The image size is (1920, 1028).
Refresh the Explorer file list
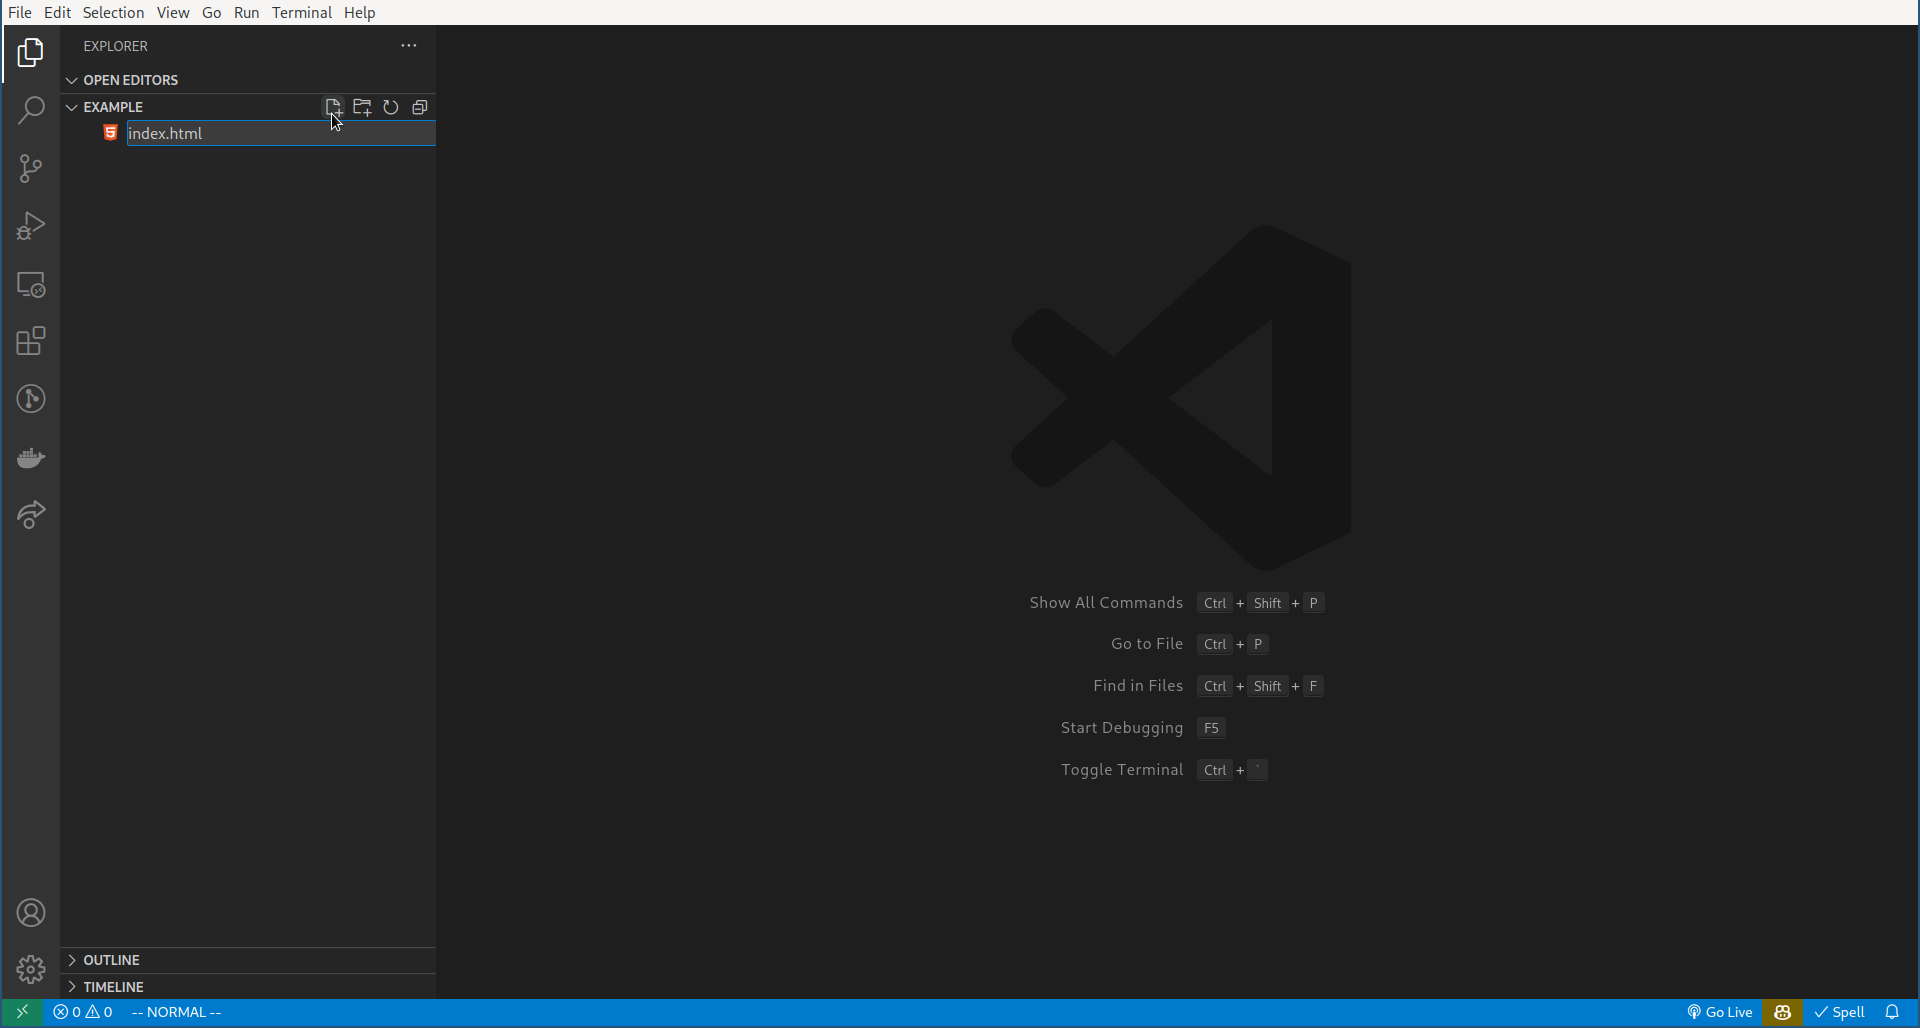390,107
